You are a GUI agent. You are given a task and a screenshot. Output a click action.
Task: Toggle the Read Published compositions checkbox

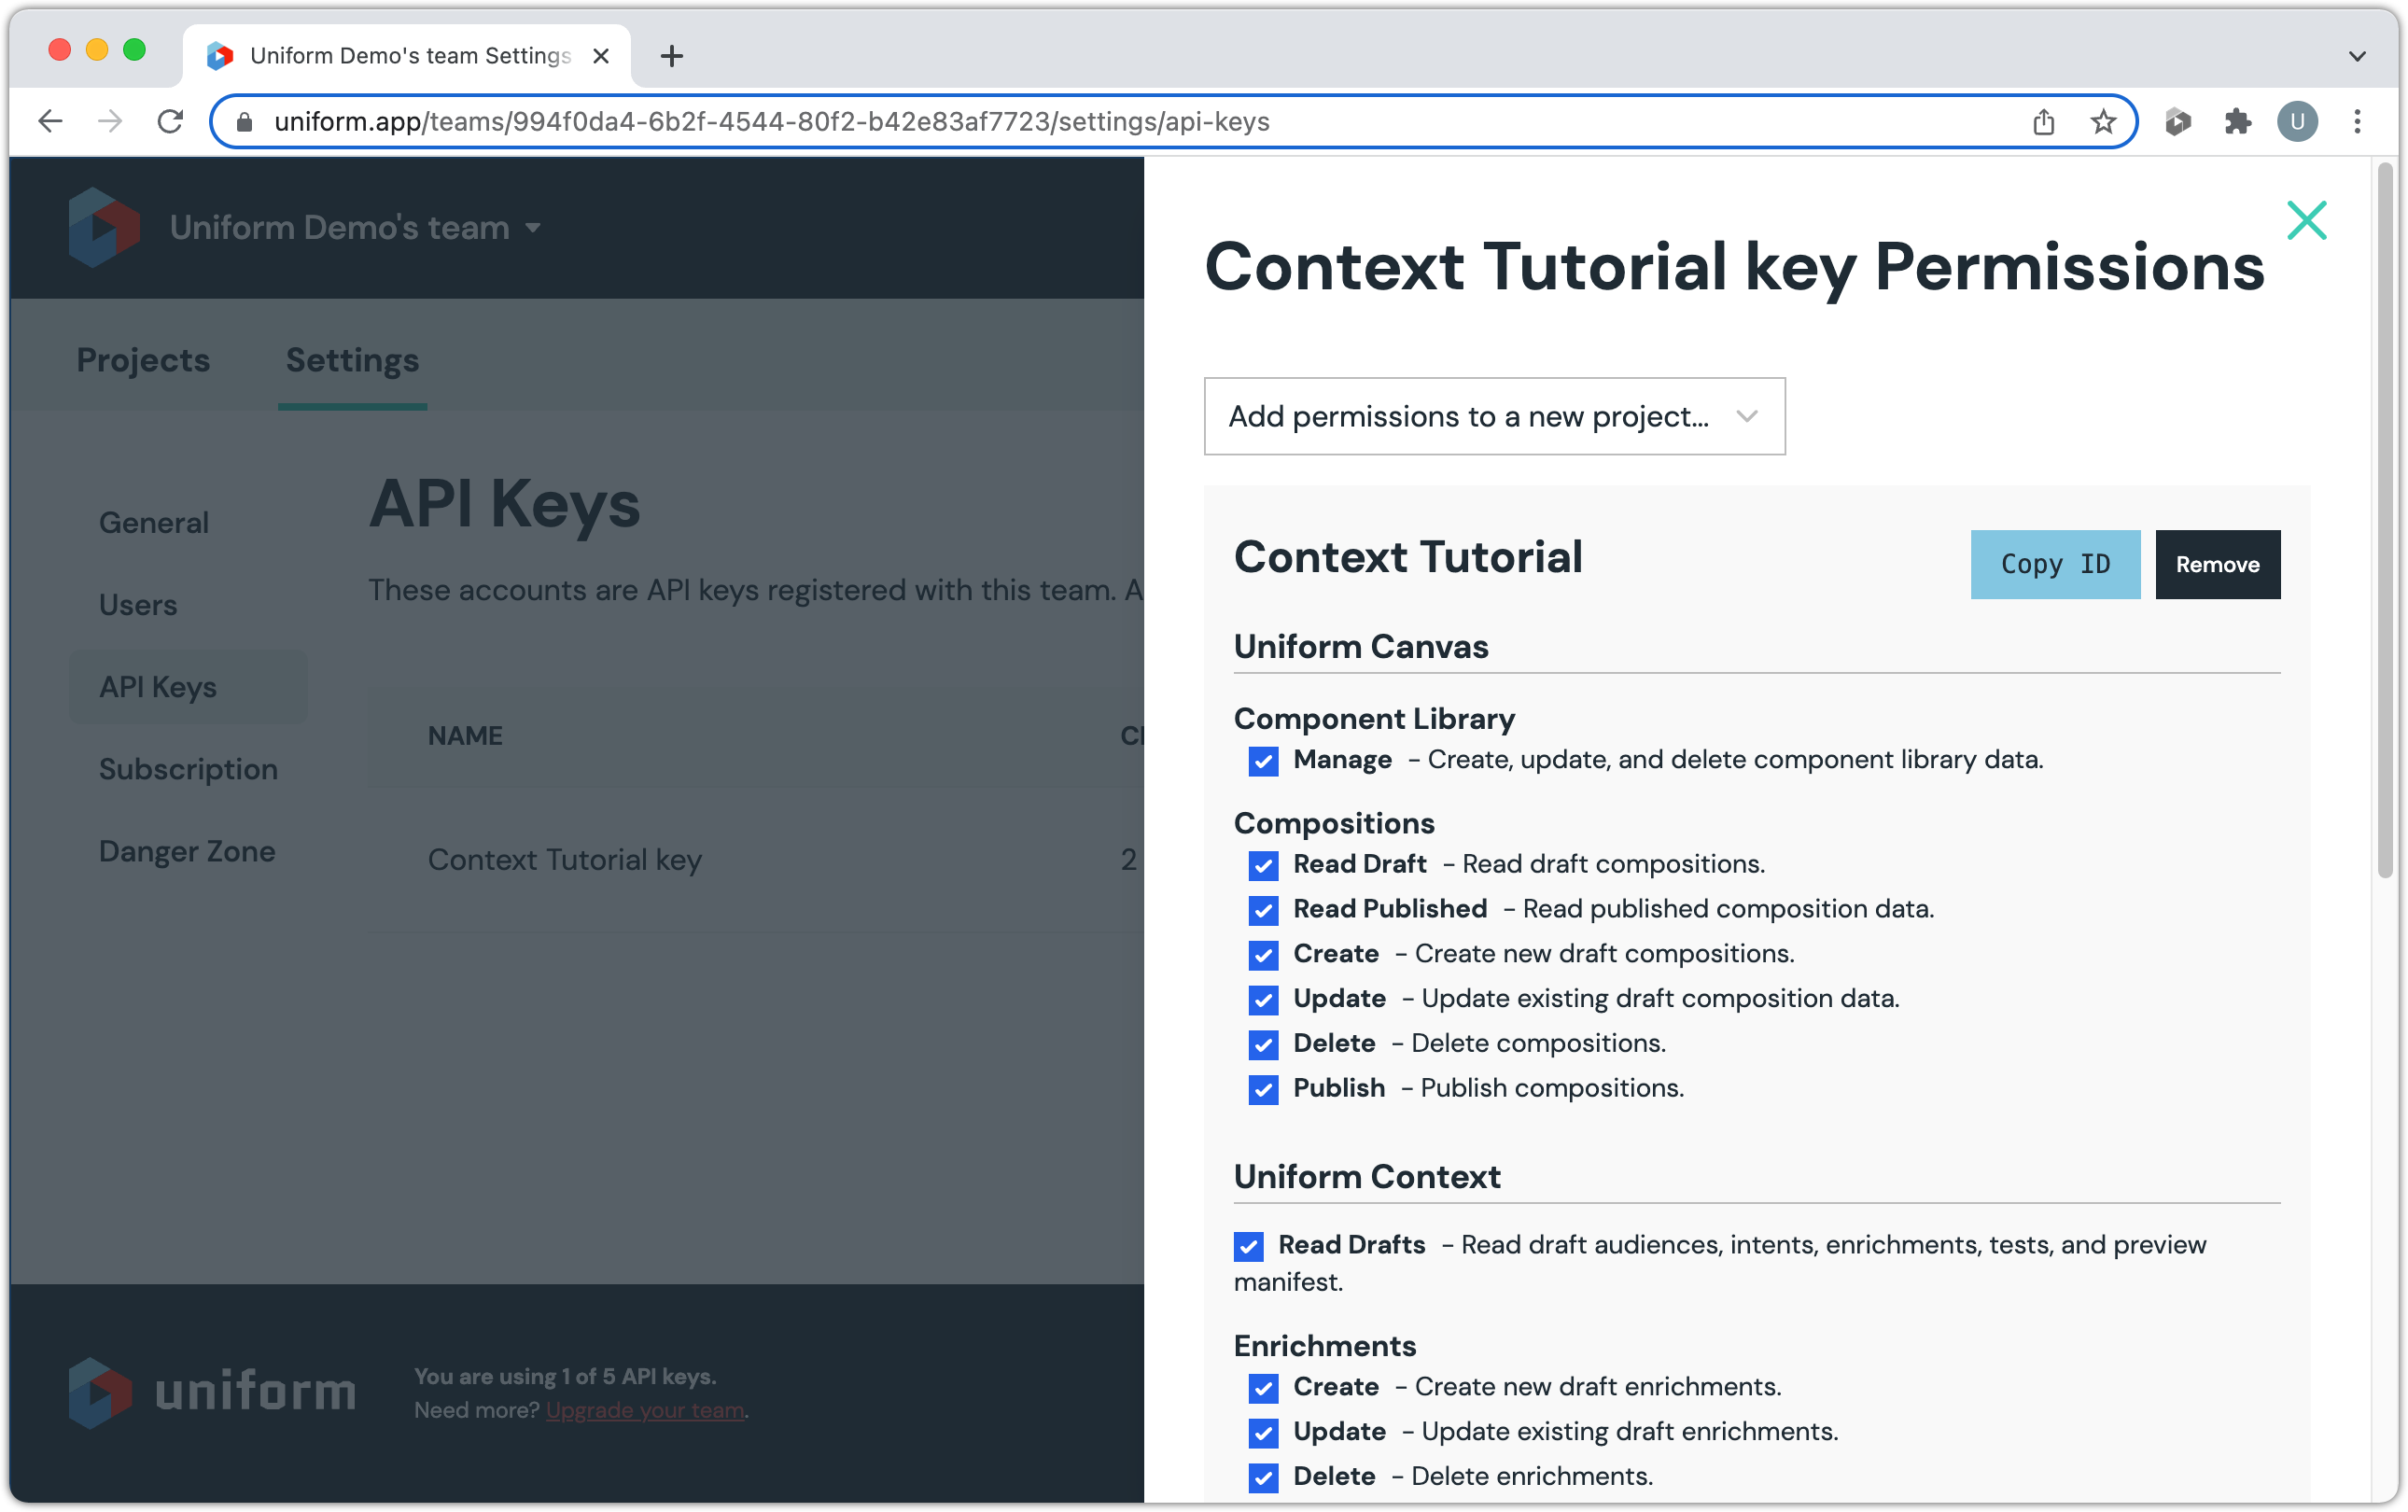[1263, 910]
